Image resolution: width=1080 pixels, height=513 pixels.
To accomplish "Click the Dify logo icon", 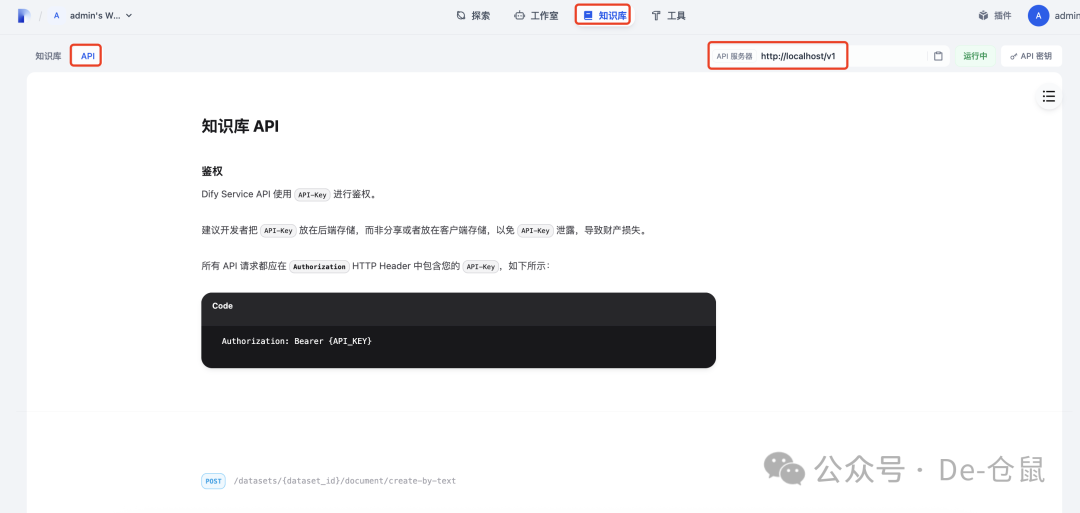I will [x=24, y=16].
